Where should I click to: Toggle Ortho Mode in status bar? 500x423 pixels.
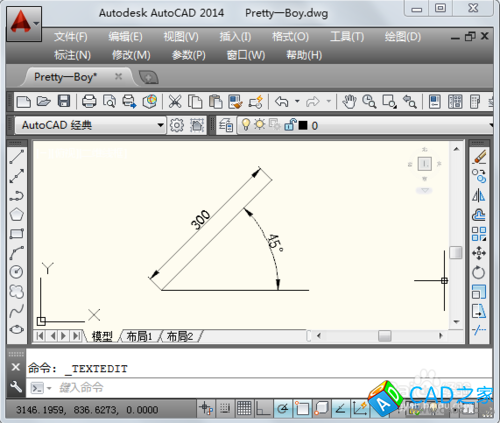click(x=263, y=409)
